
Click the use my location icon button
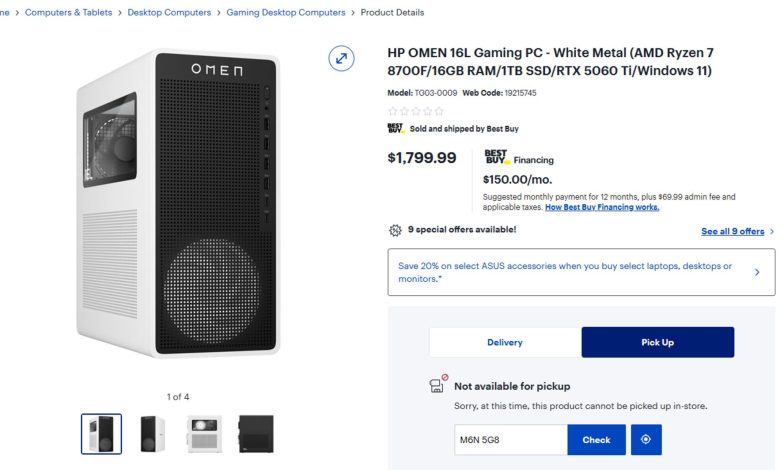click(x=646, y=440)
